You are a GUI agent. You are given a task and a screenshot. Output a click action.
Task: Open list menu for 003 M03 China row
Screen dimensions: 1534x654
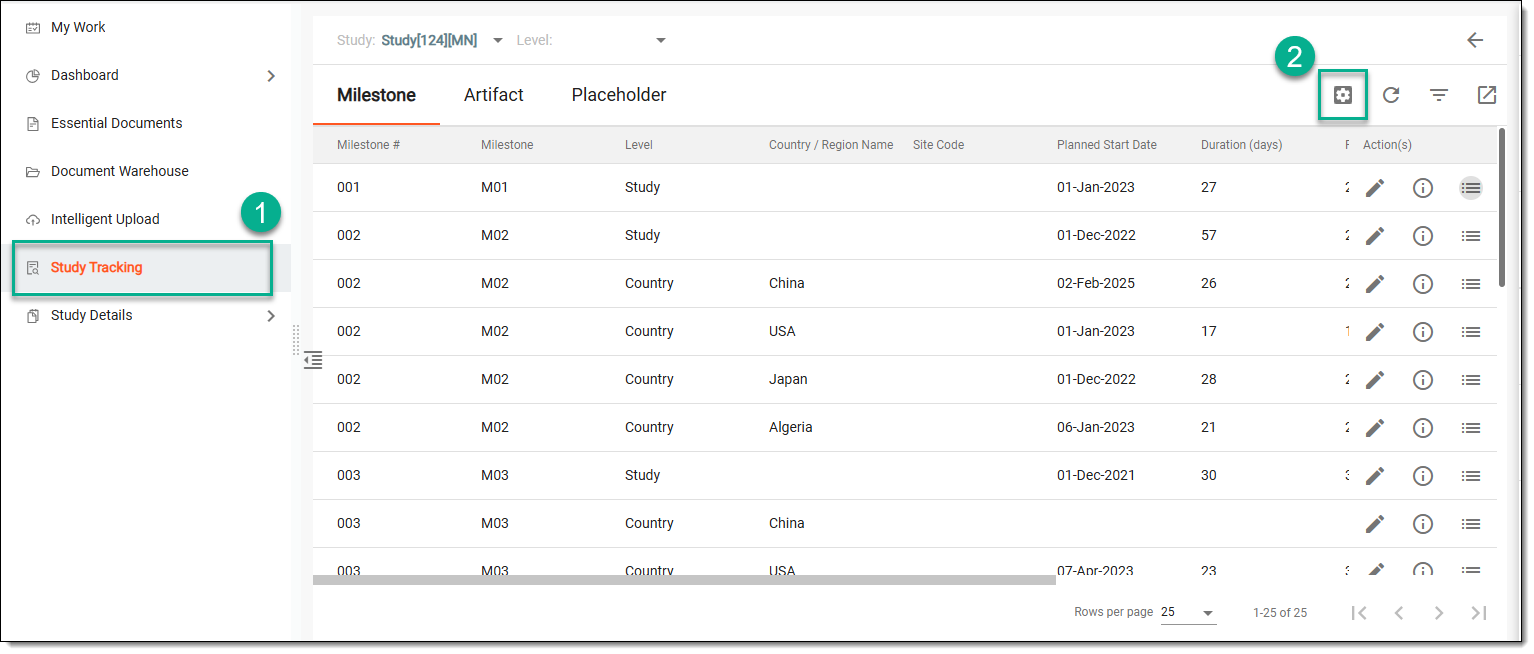pos(1471,524)
